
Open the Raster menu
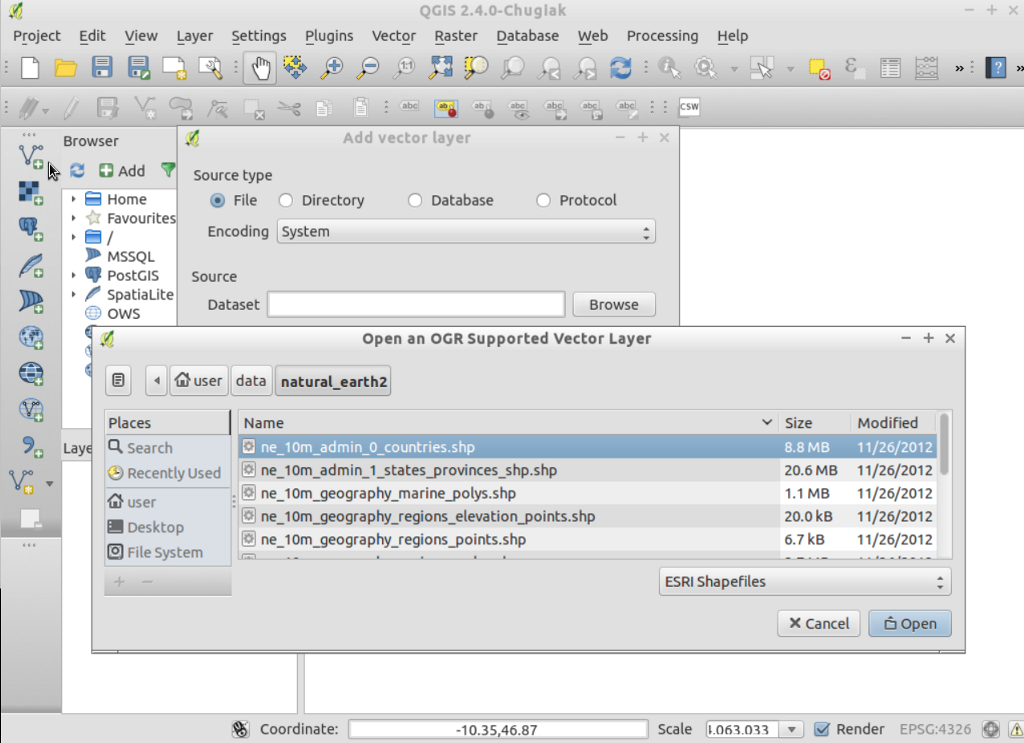tap(456, 36)
